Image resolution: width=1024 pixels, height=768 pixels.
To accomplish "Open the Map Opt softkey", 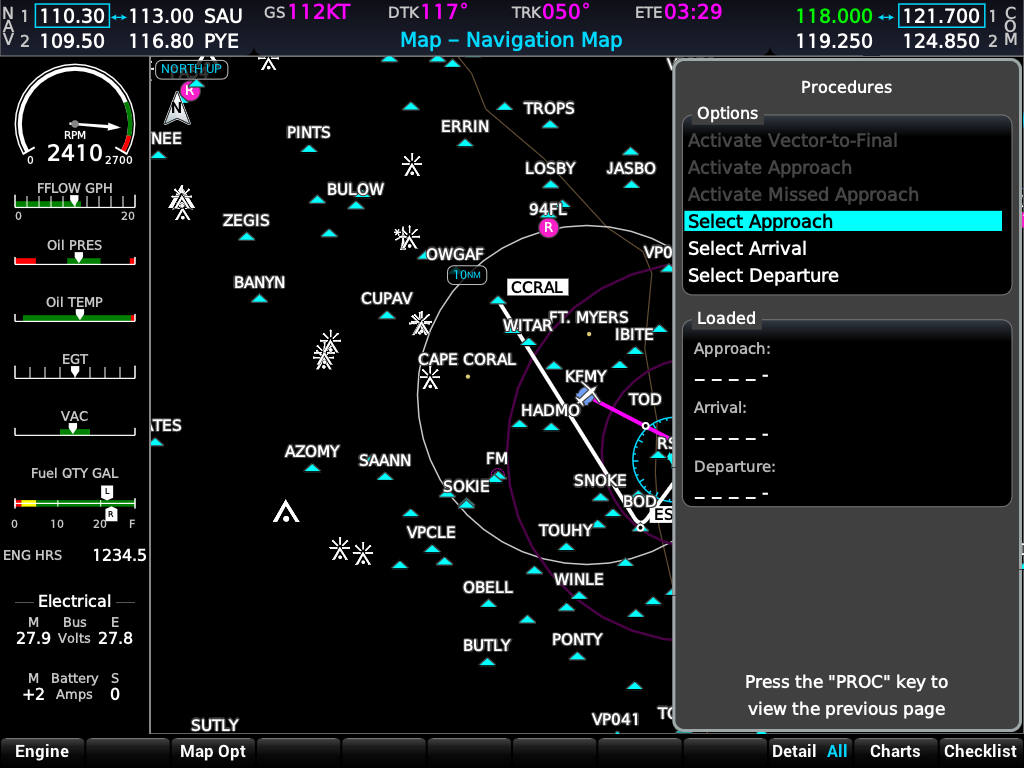I will click(213, 752).
